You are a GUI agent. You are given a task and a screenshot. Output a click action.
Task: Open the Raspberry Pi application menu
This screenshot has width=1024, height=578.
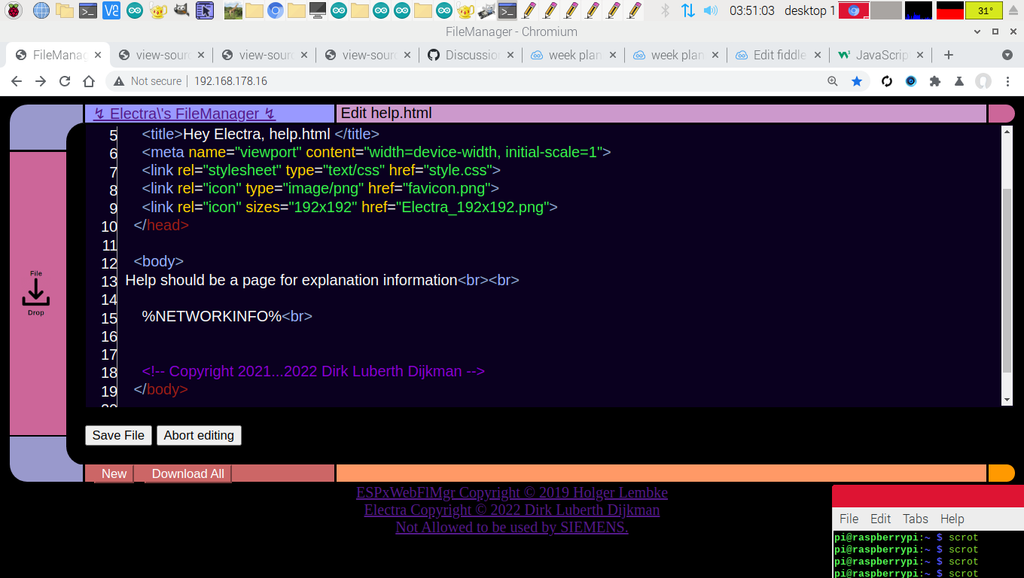tap(13, 11)
